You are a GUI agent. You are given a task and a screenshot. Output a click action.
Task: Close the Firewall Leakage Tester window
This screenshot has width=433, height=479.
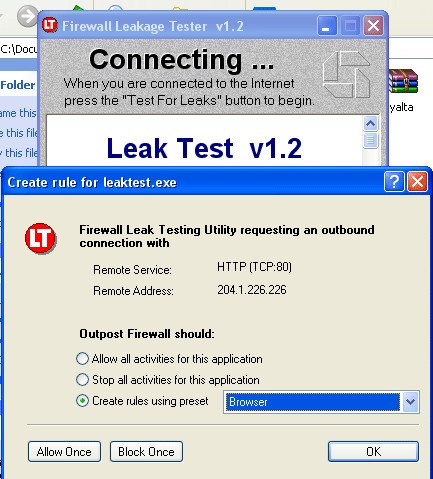pyautogui.click(x=373, y=26)
